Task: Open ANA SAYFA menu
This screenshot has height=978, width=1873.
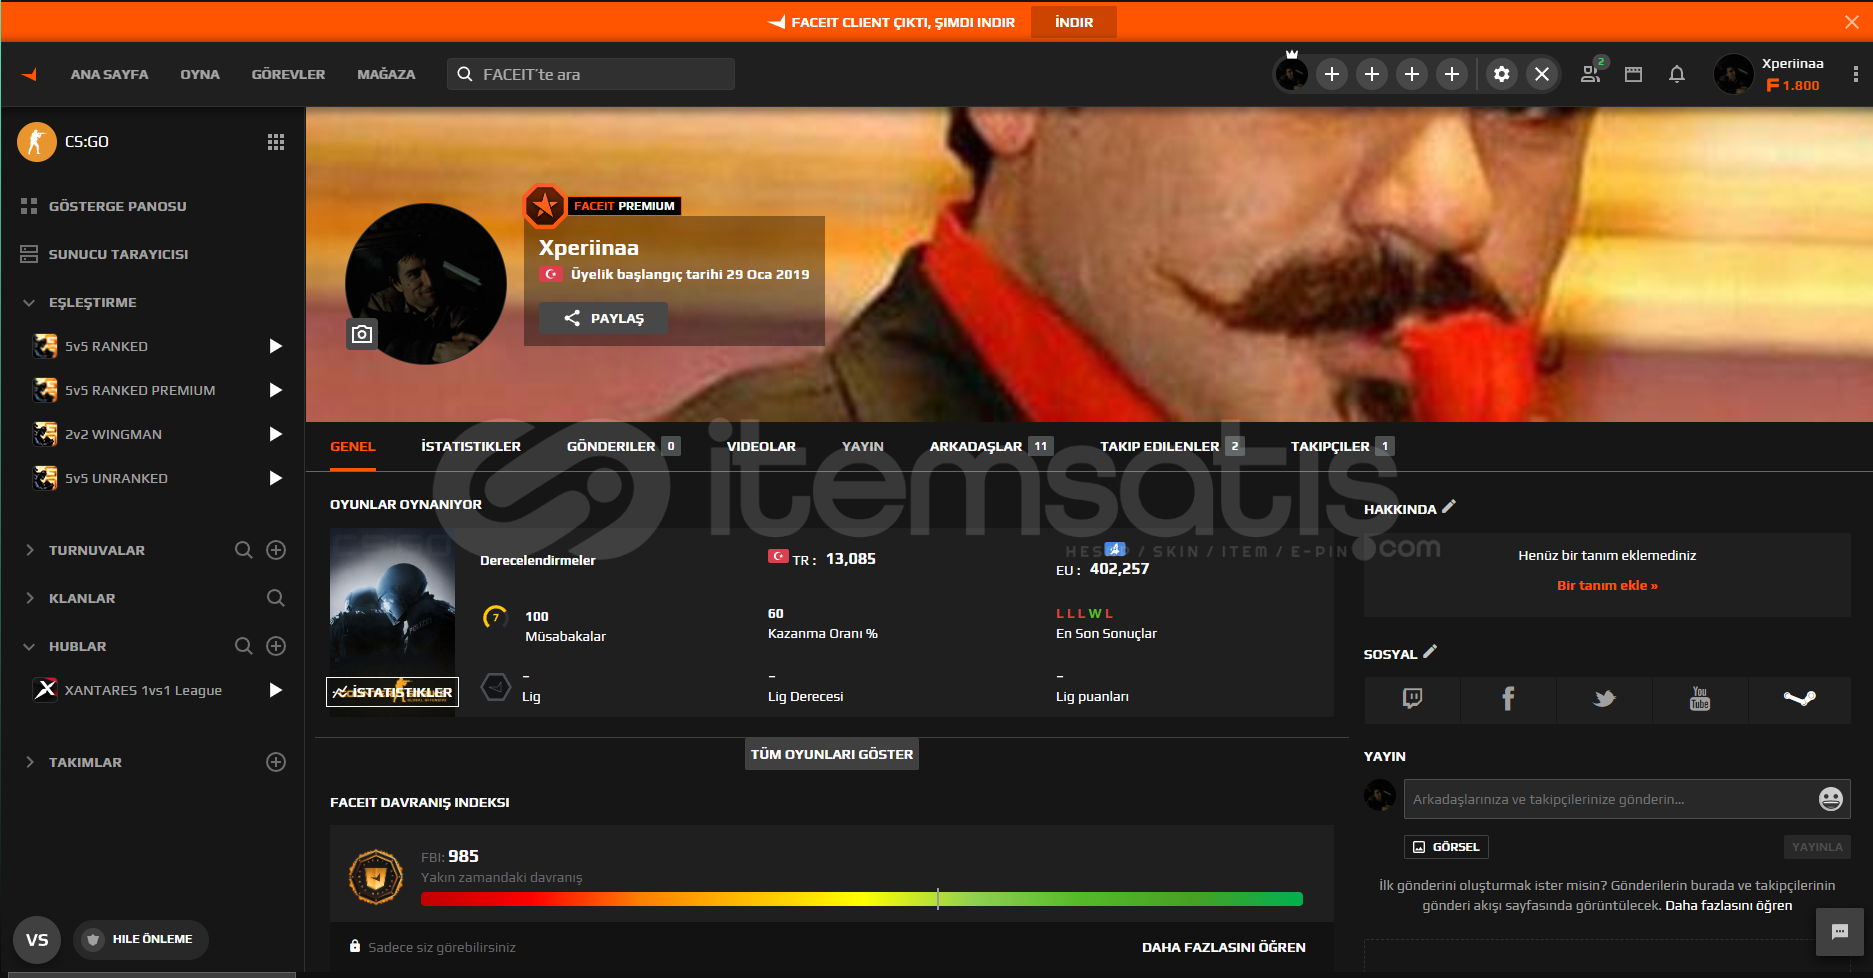Action: [x=109, y=74]
